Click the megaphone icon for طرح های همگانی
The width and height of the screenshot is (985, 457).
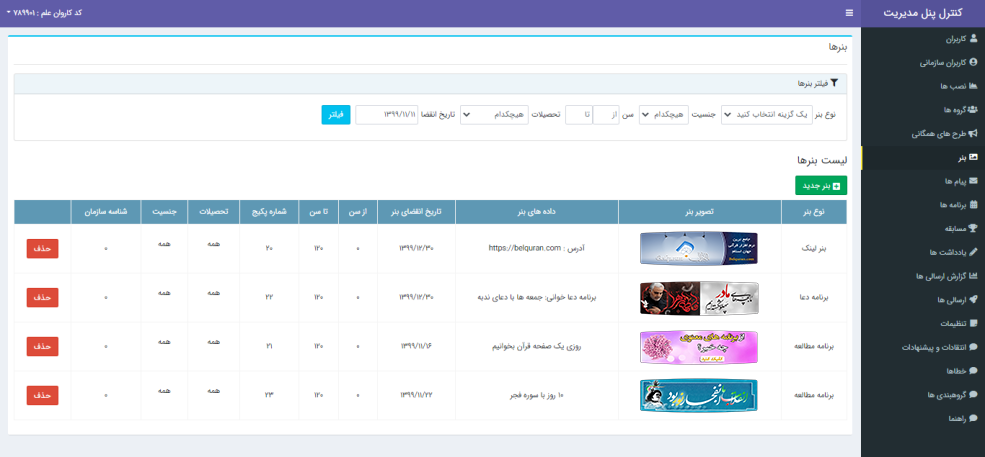974,133
